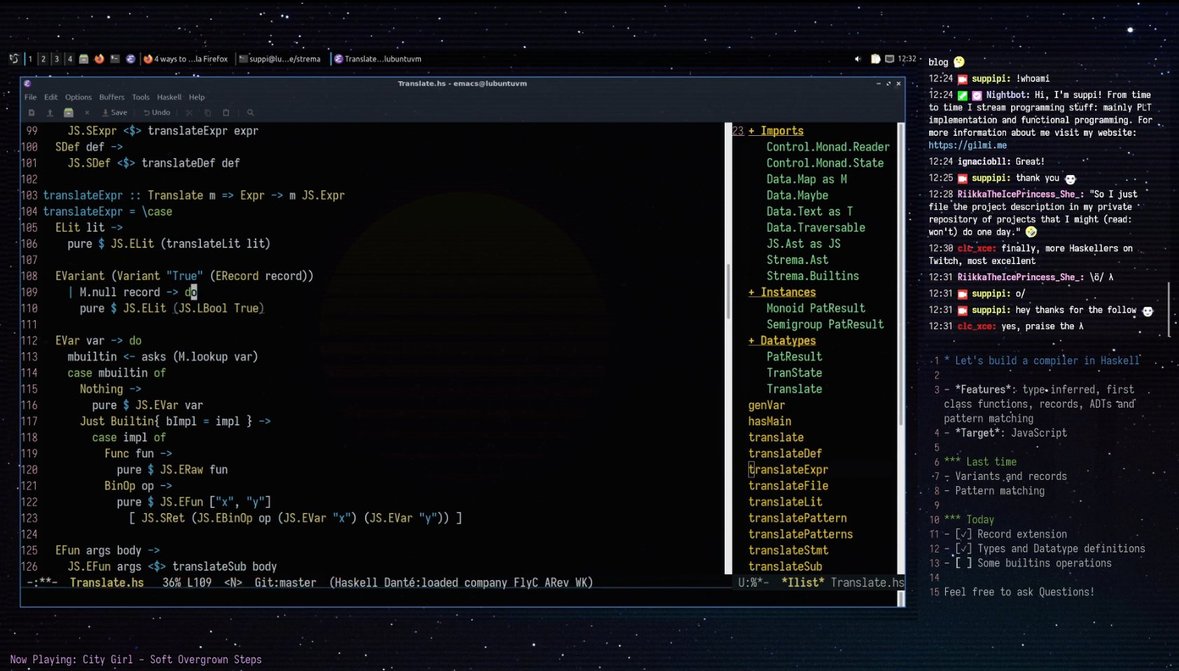
Task: Jump to translatePattern in the Ilist
Action: point(797,518)
